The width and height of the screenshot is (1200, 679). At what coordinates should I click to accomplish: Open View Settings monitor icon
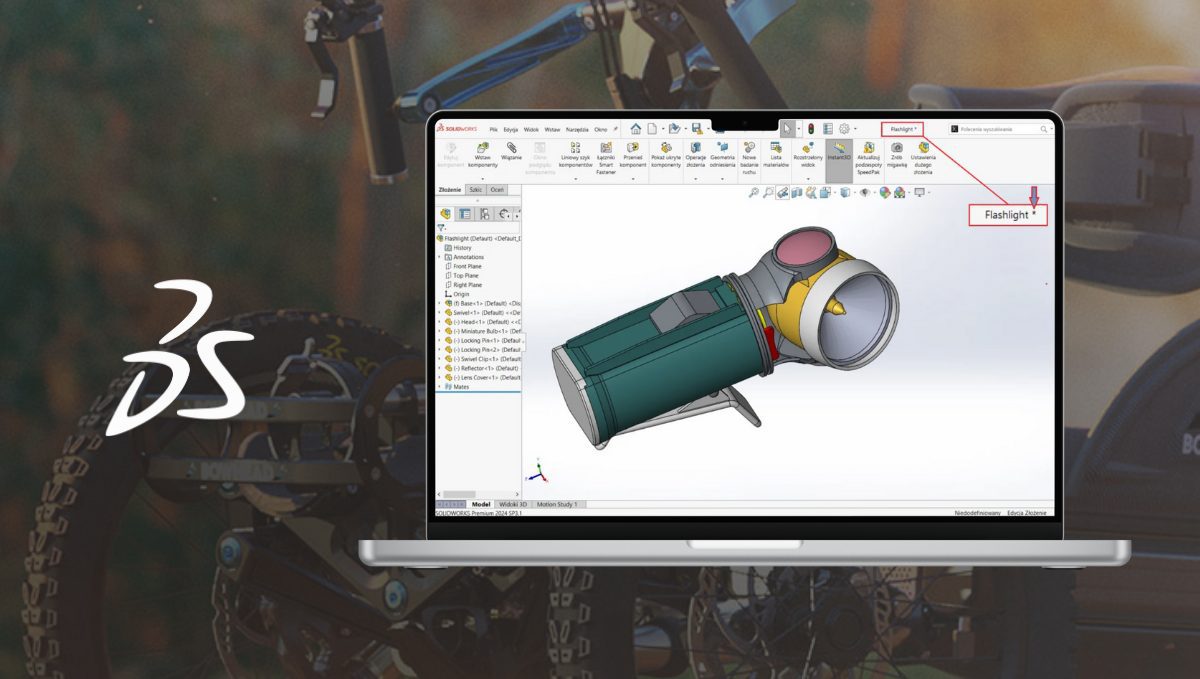pyautogui.click(x=919, y=192)
